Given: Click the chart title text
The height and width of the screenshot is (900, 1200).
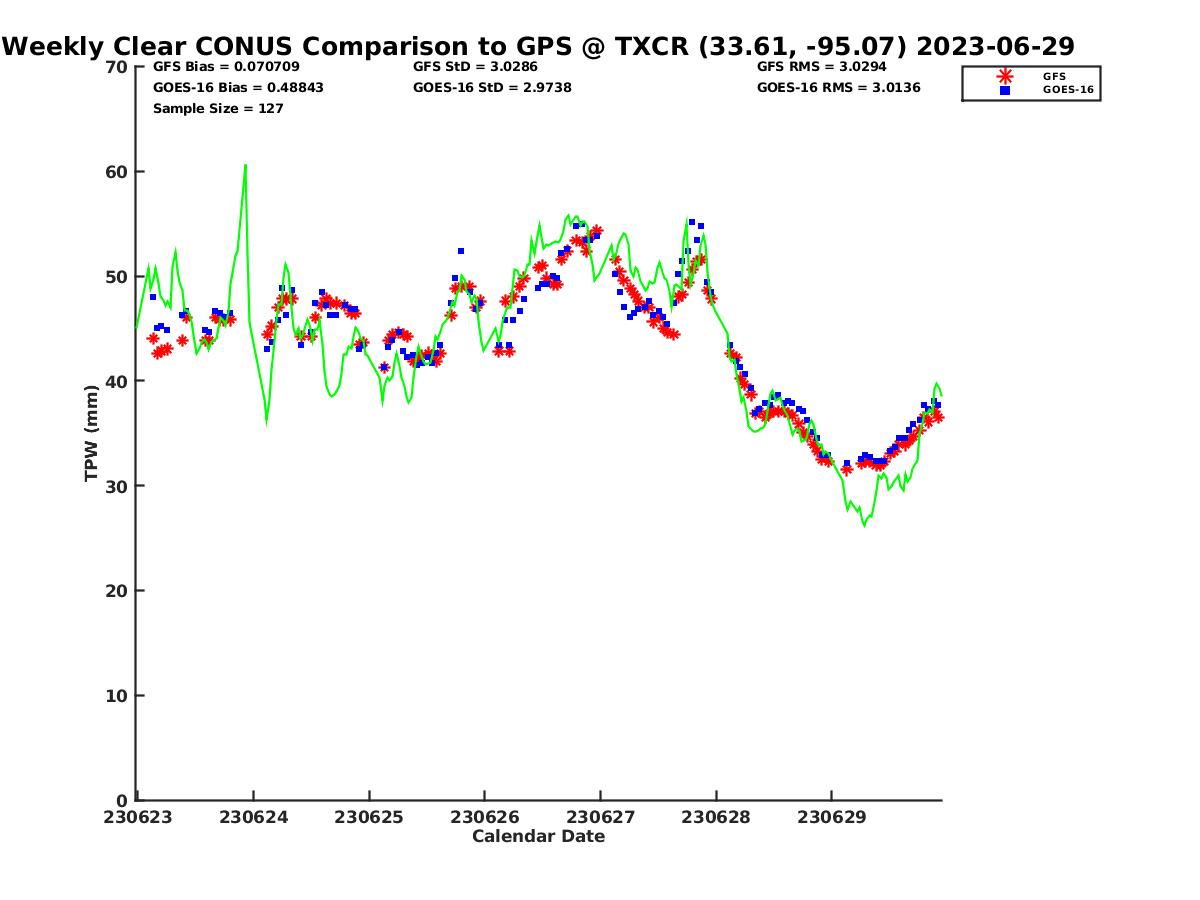Looking at the screenshot, I should click(x=538, y=47).
